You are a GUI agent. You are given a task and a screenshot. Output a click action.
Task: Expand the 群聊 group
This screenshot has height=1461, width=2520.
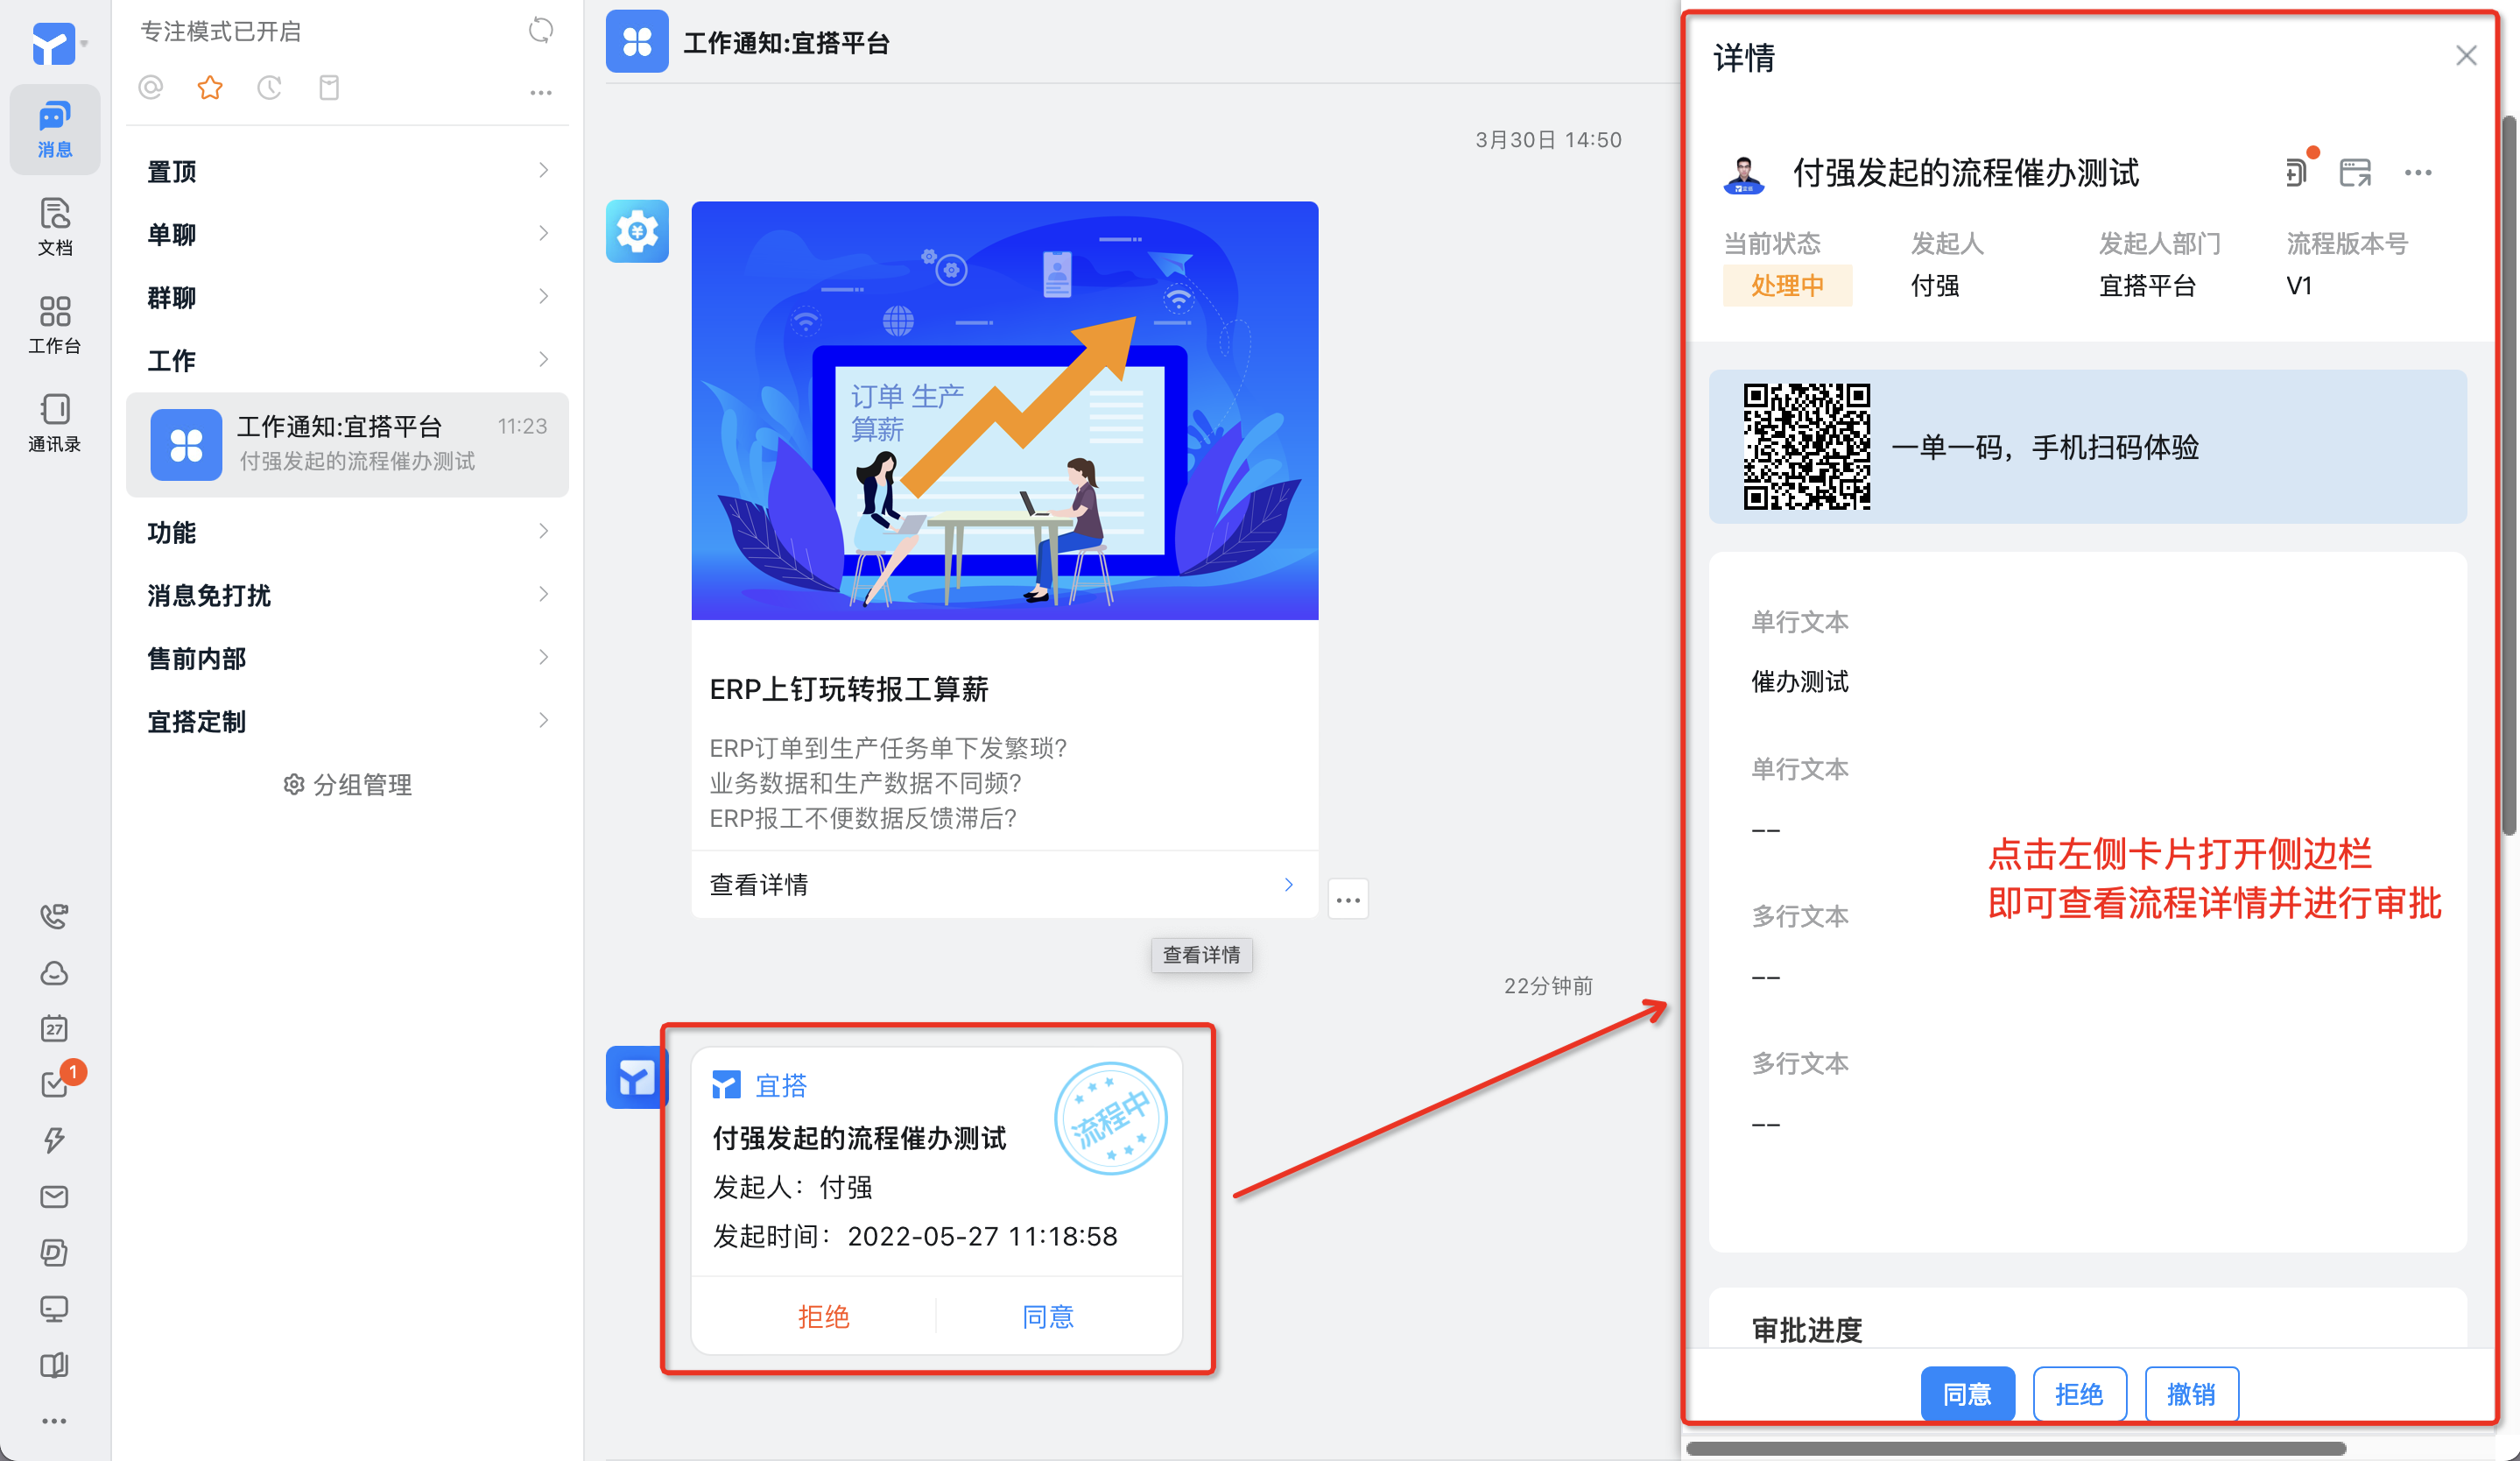click(348, 297)
